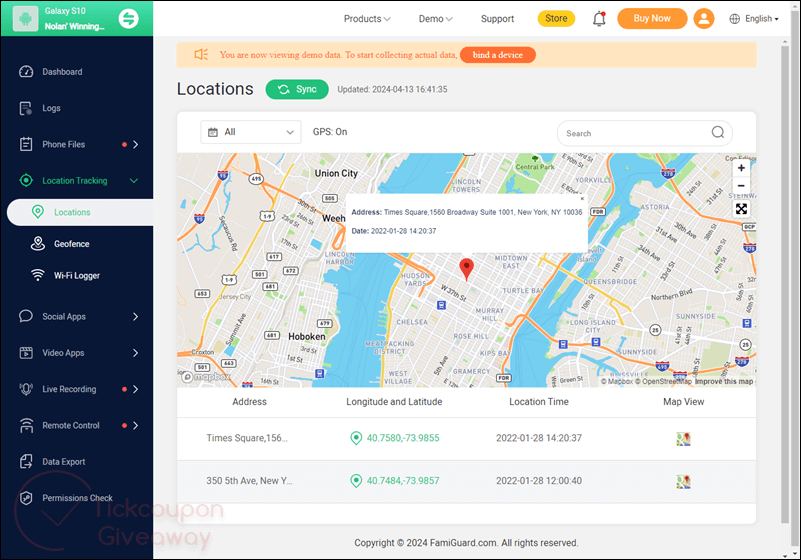Click location time 2022-01-28 12:00:40

(539, 481)
